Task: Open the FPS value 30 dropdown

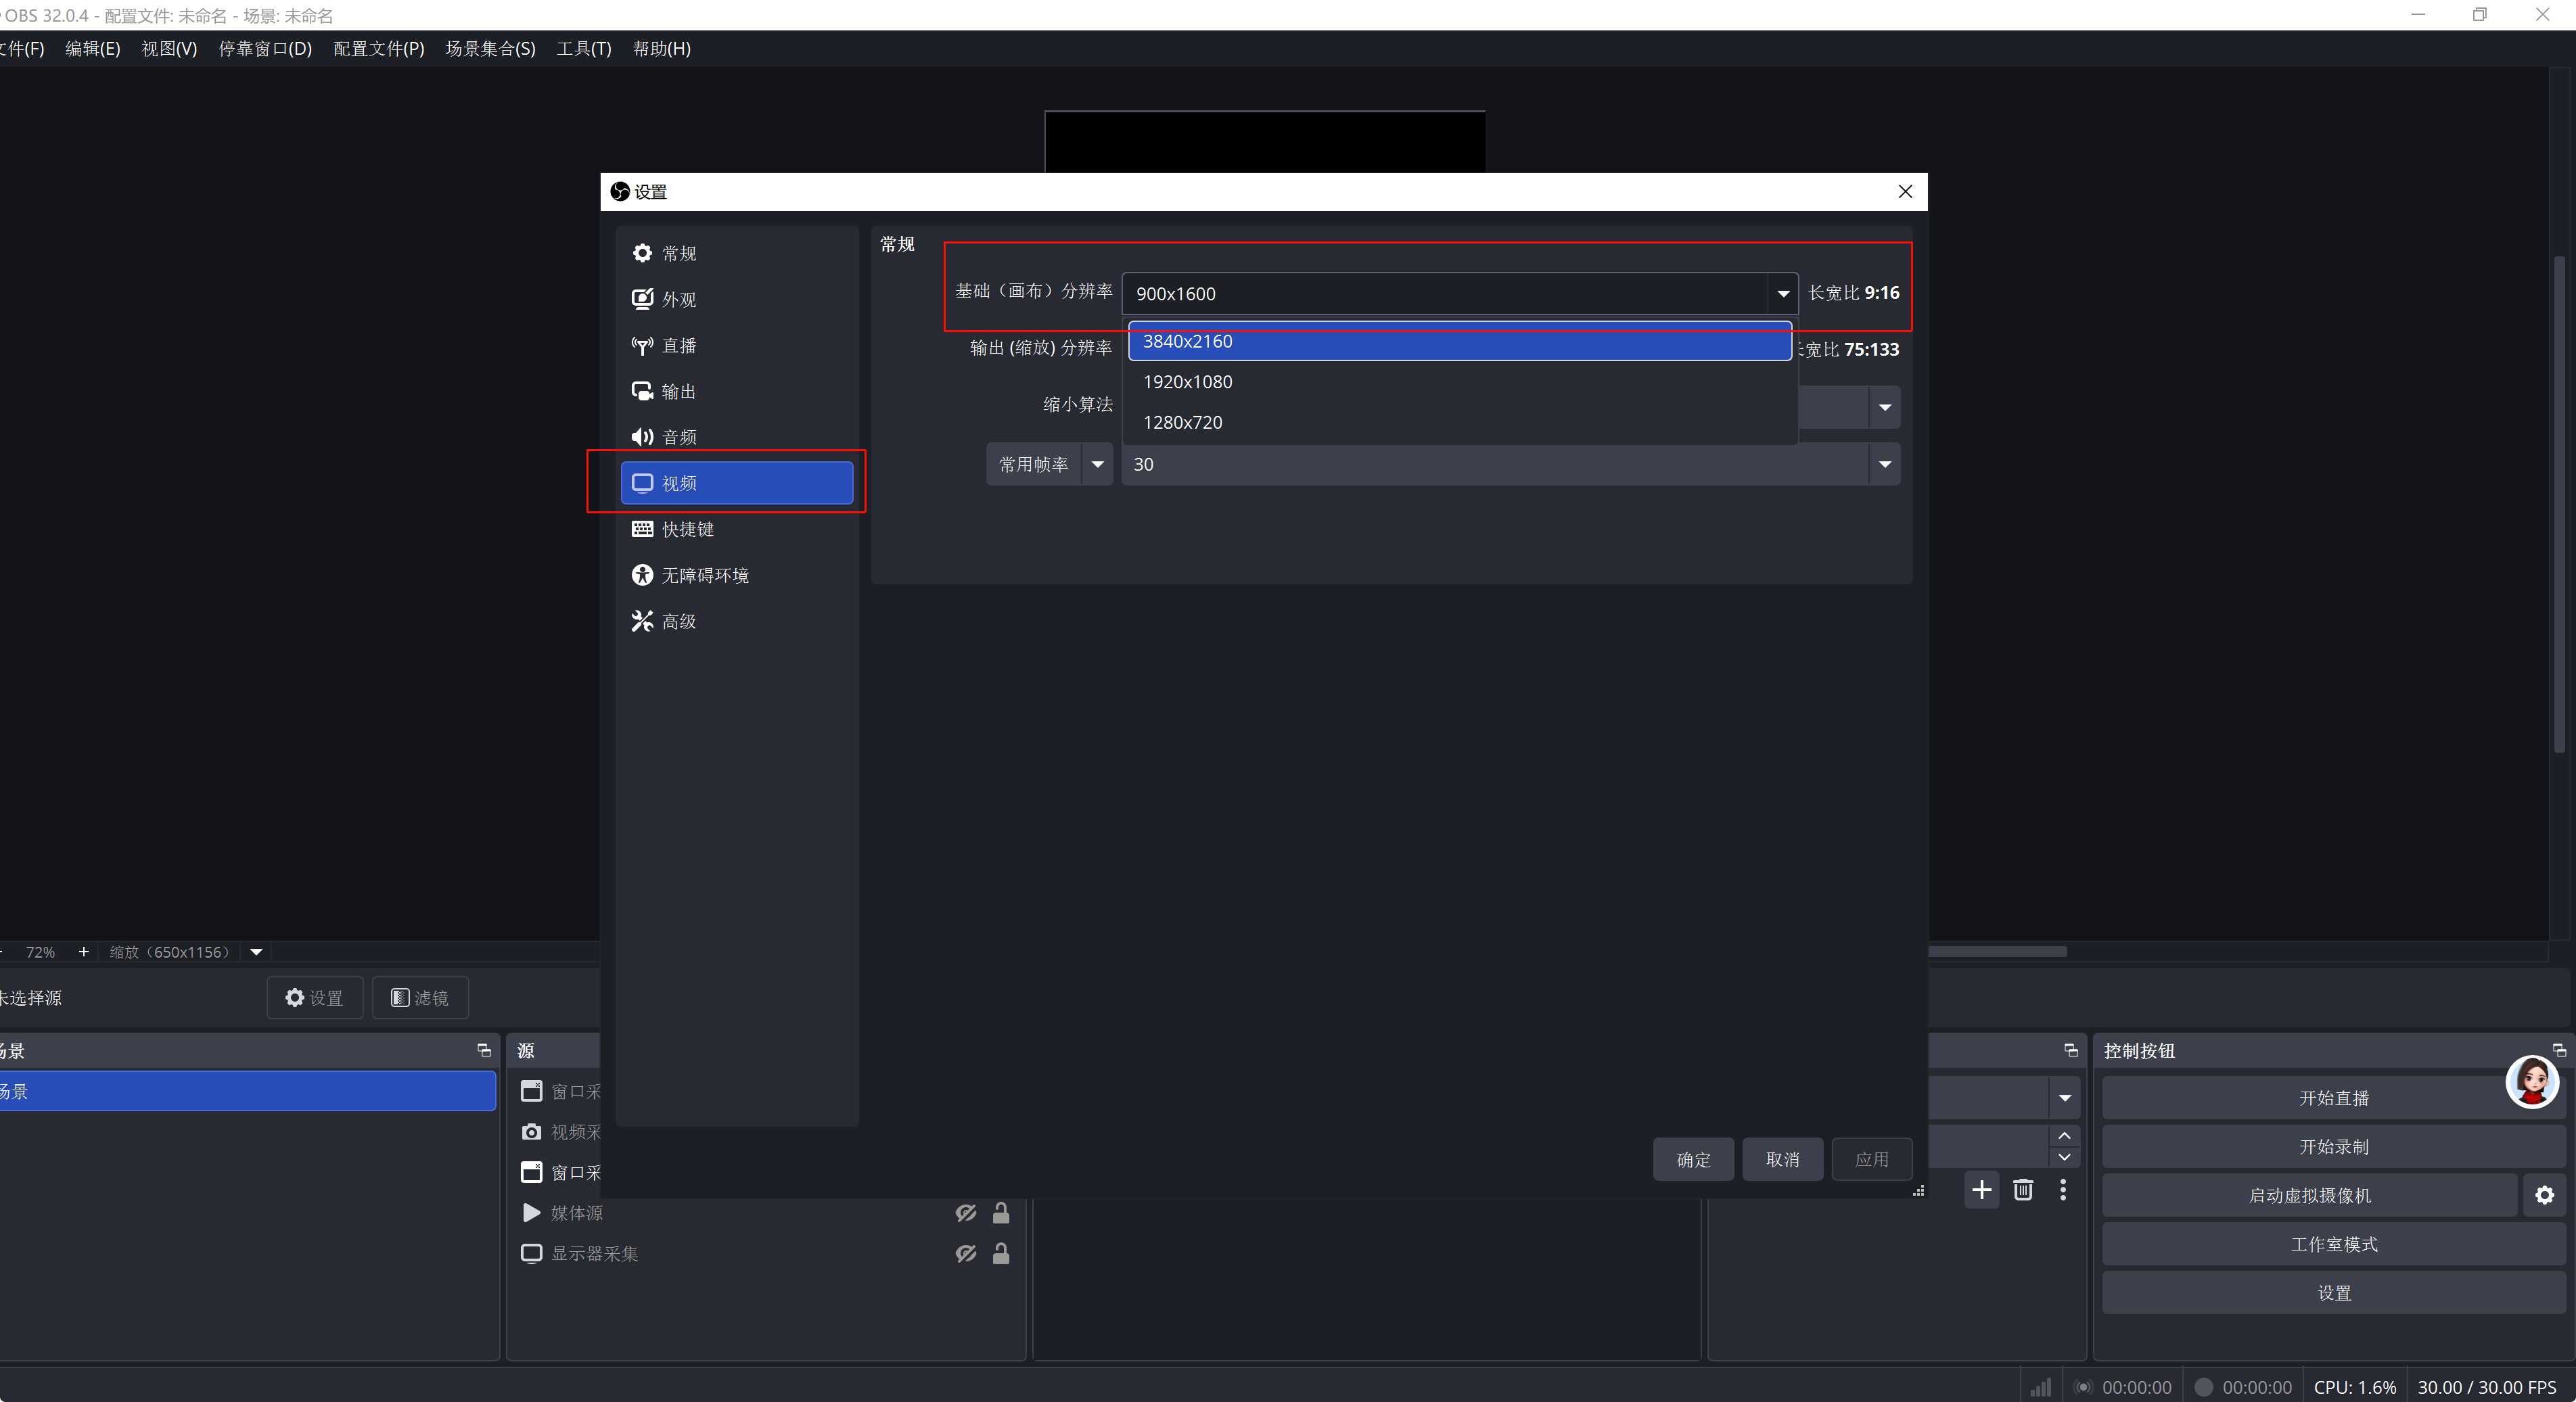Action: 1884,464
